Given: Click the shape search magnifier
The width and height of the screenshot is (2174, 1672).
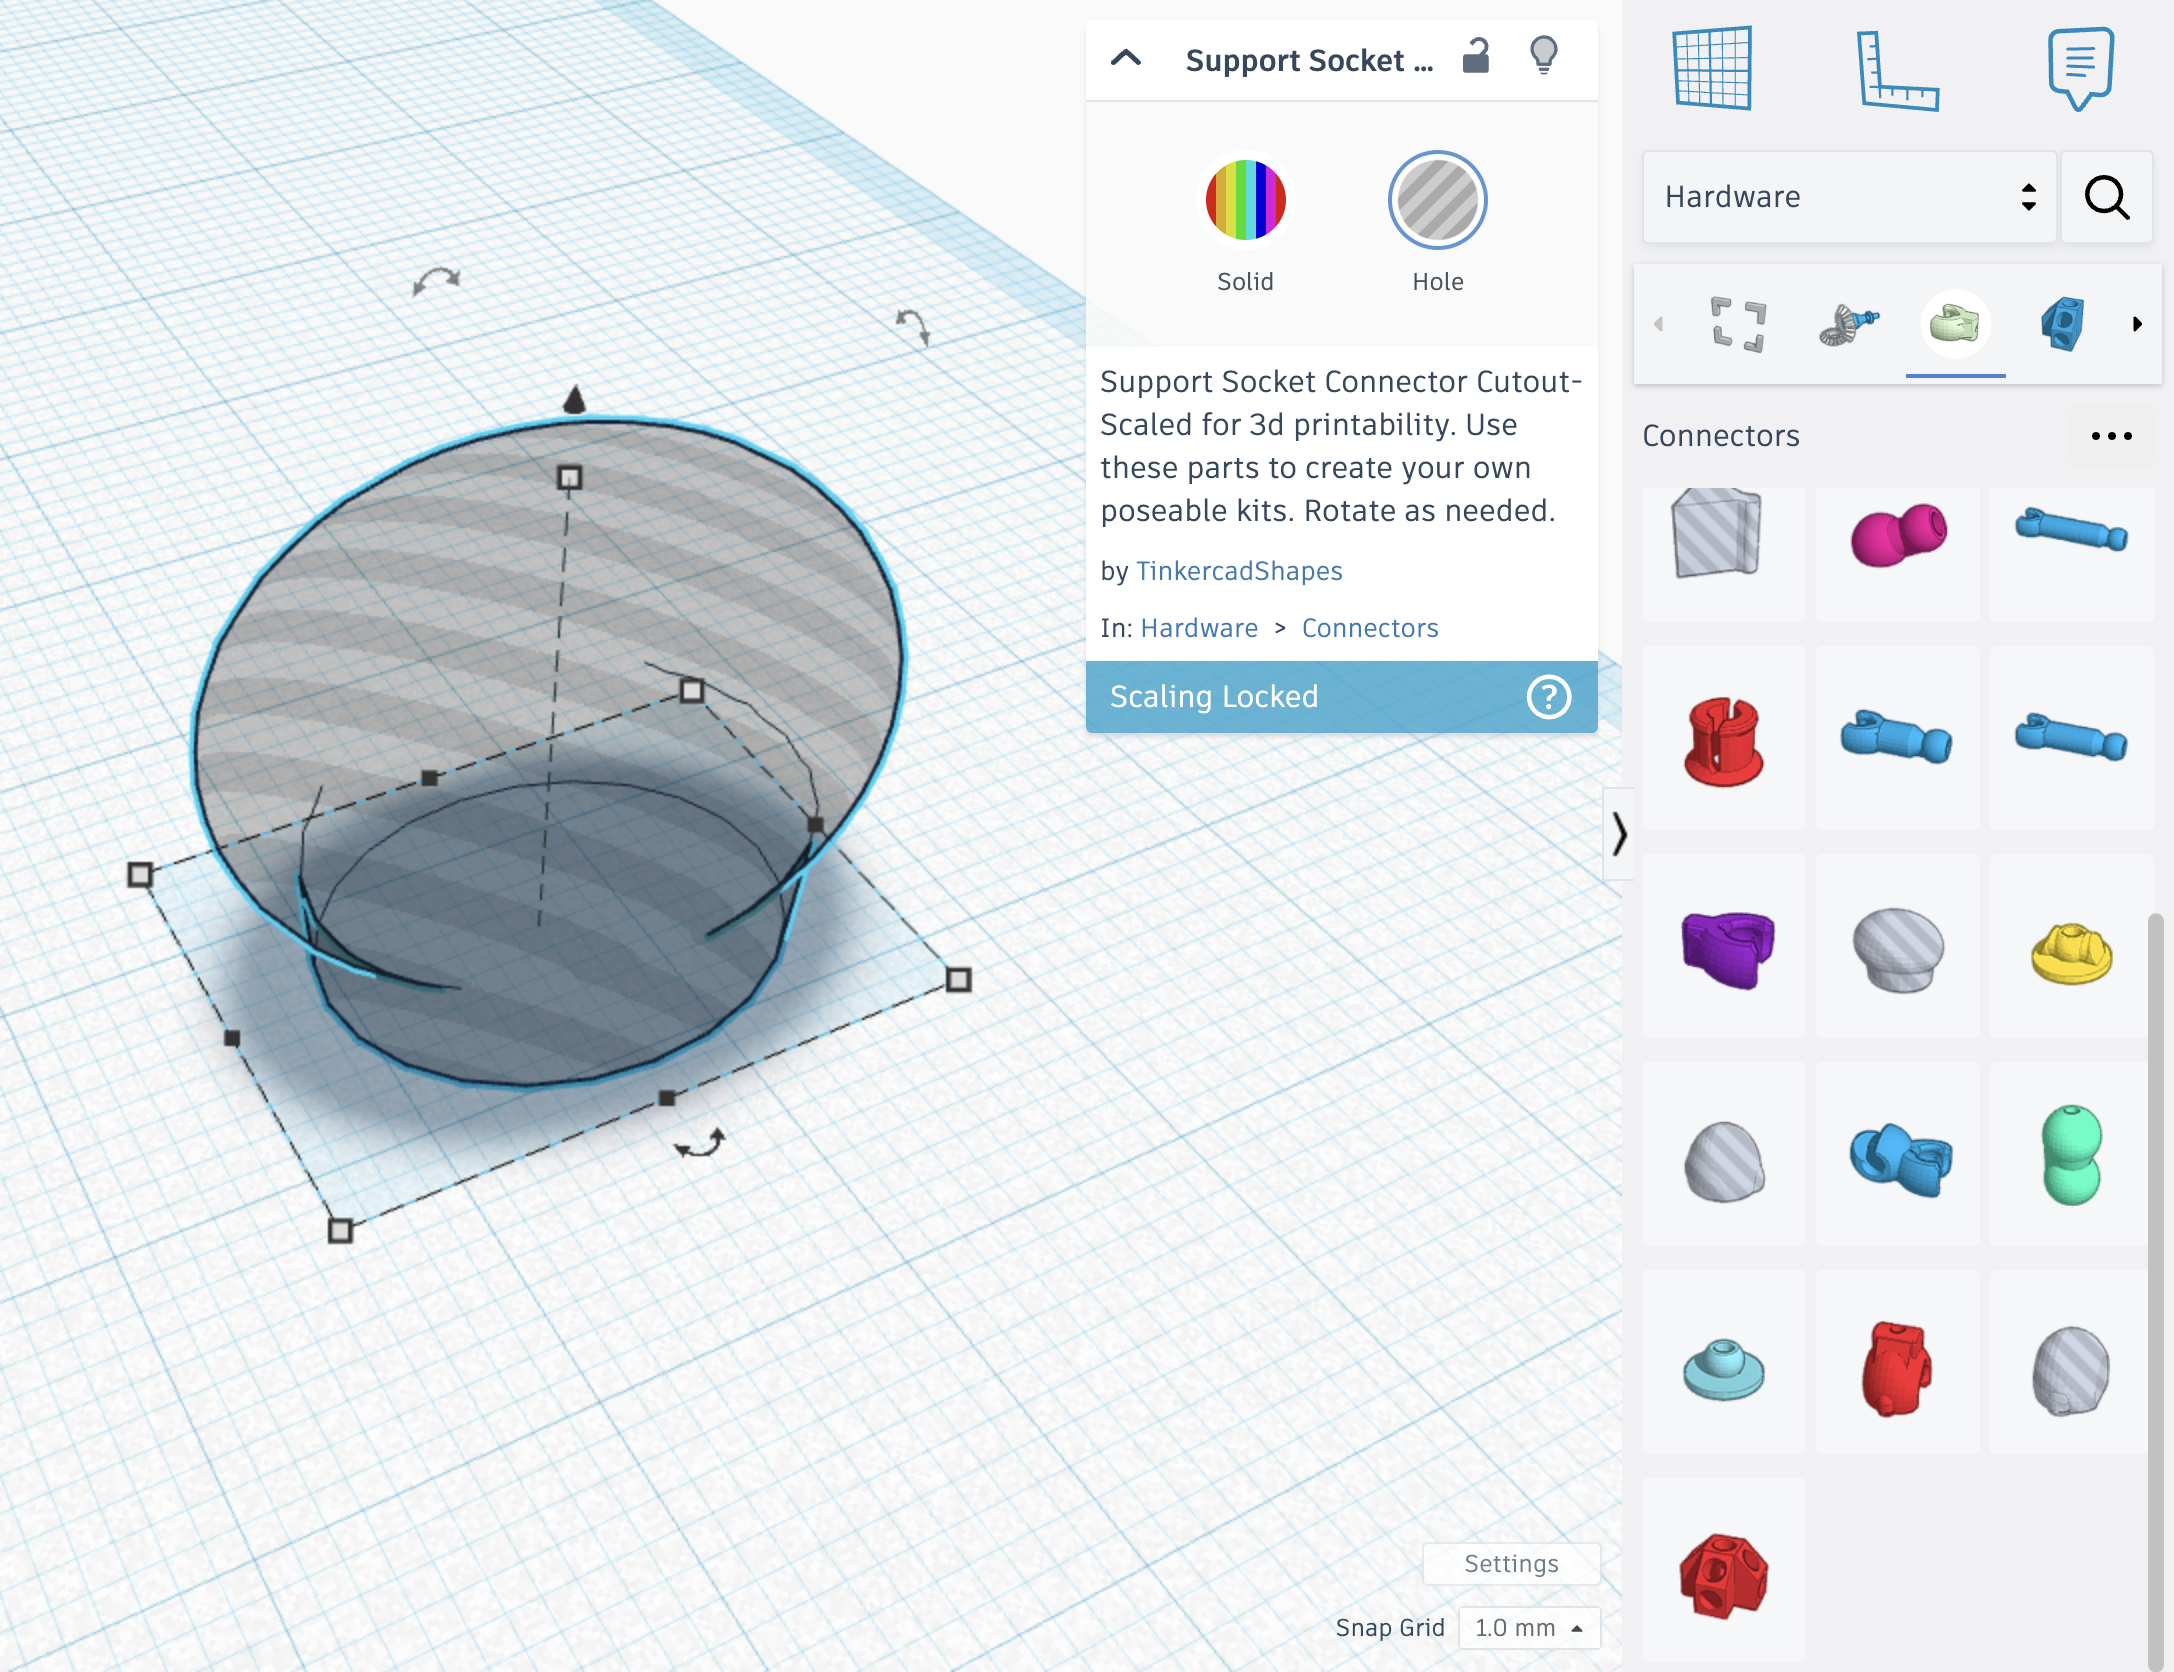Looking at the screenshot, I should tap(2106, 198).
